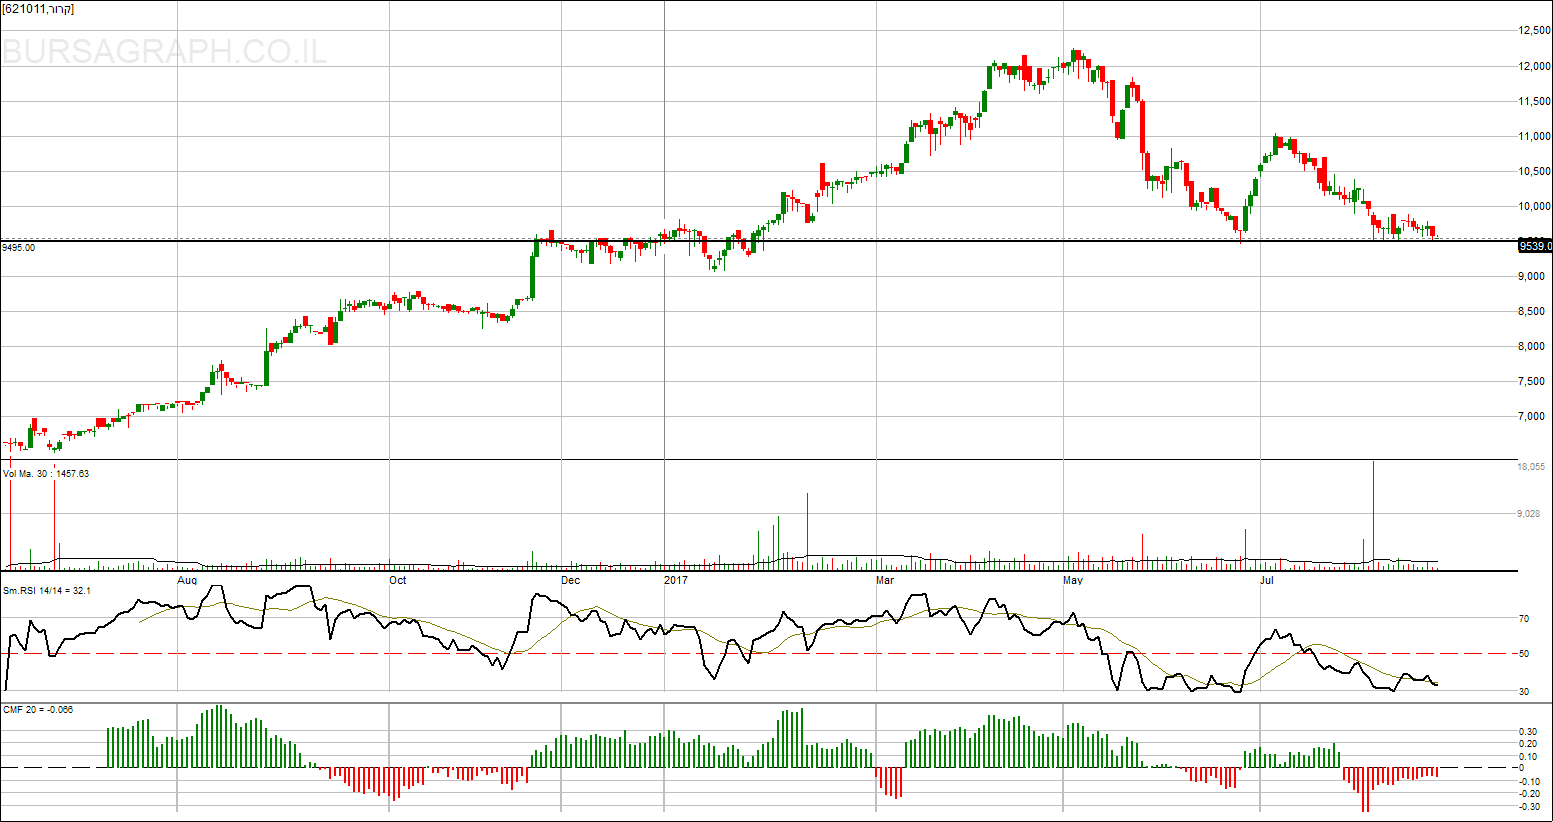The height and width of the screenshot is (822, 1553).
Task: Click the "Sm.RSI 14/14 = 32.1" indicator label
Action: tap(47, 591)
